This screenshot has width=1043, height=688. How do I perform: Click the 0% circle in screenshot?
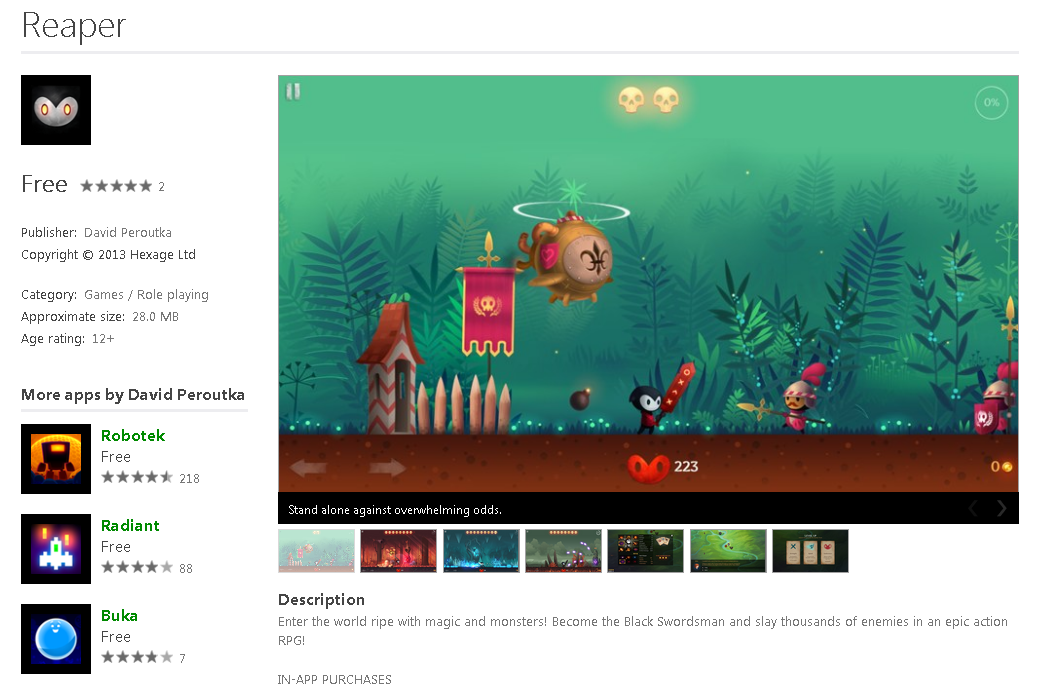(x=992, y=102)
